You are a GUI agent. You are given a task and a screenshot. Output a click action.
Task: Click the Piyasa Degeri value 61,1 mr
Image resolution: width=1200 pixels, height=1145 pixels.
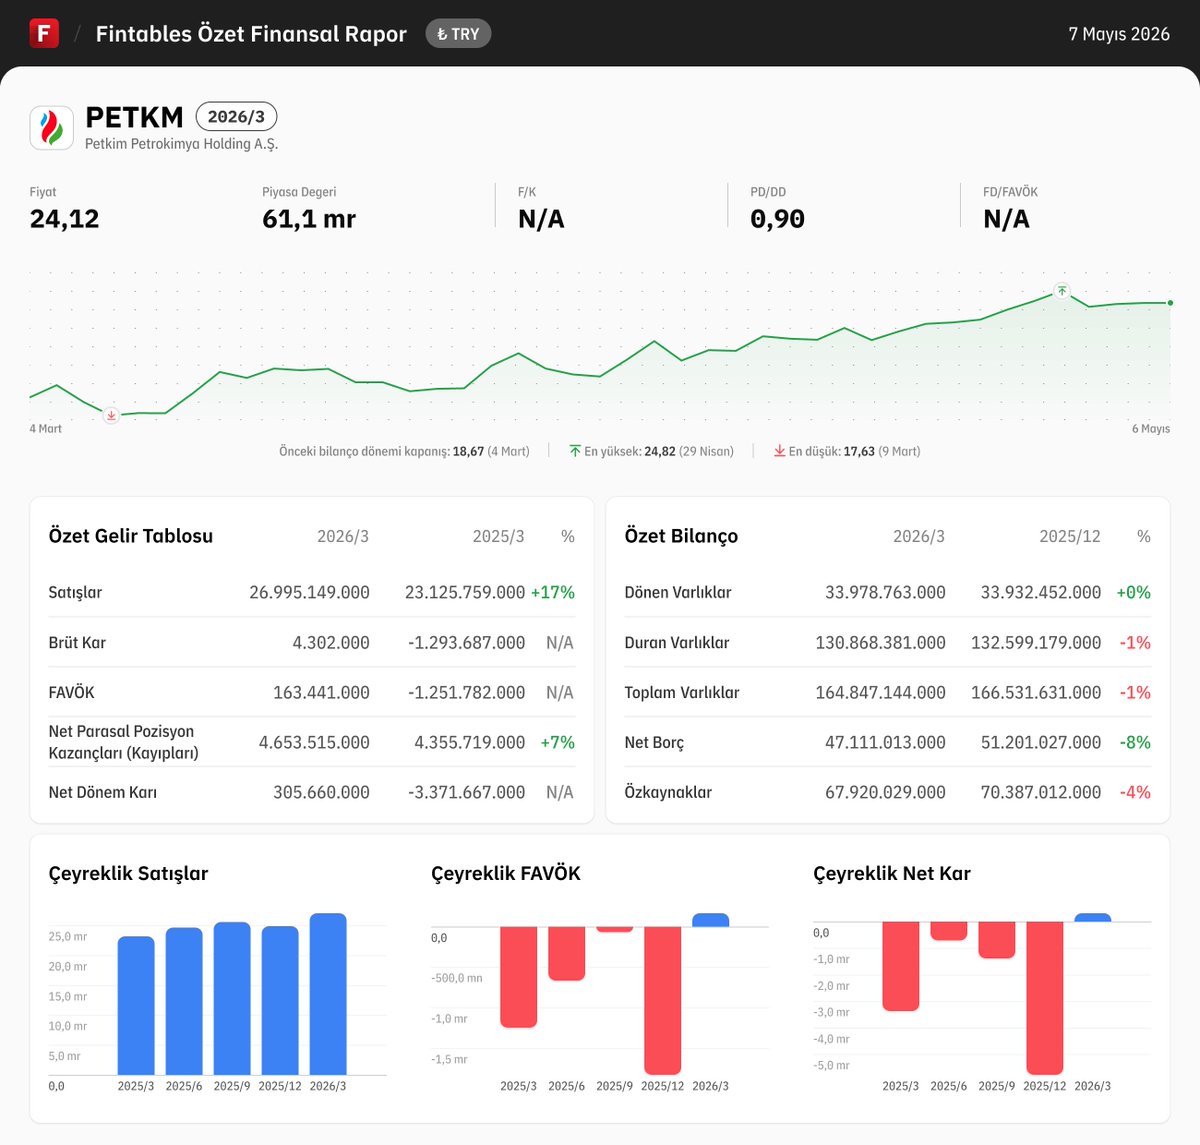[309, 219]
